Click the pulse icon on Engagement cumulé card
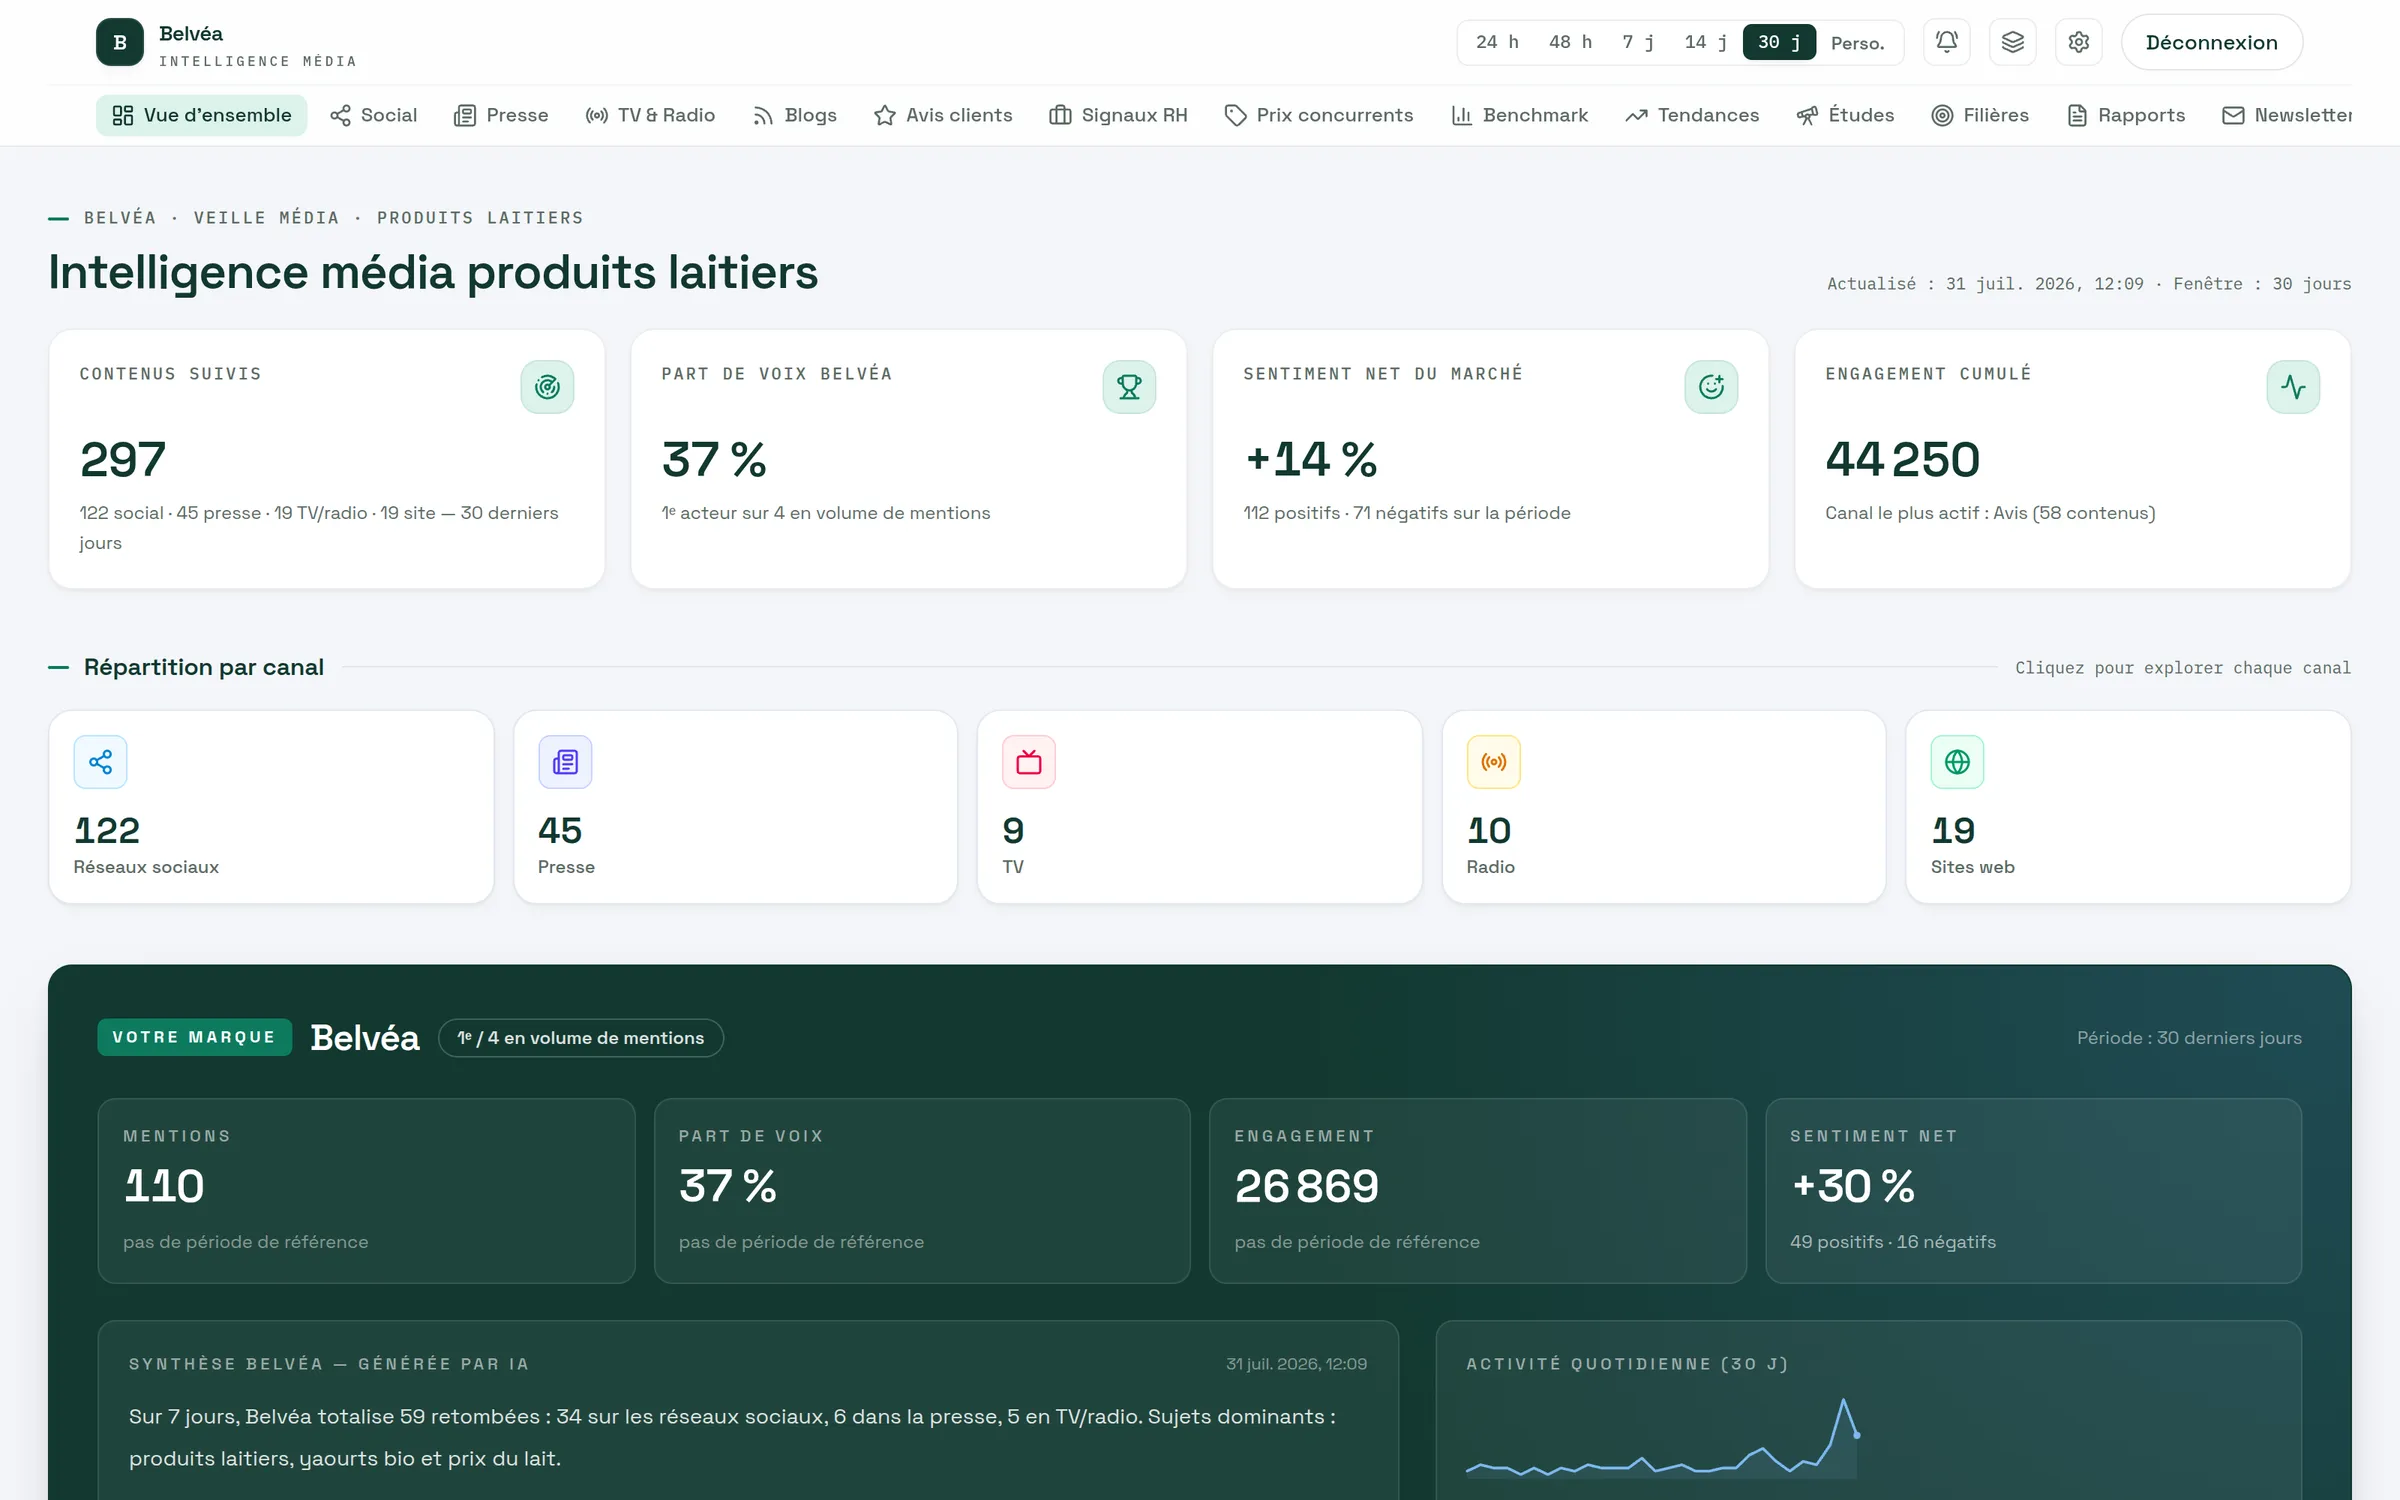2400x1500 pixels. pyautogui.click(x=2293, y=387)
